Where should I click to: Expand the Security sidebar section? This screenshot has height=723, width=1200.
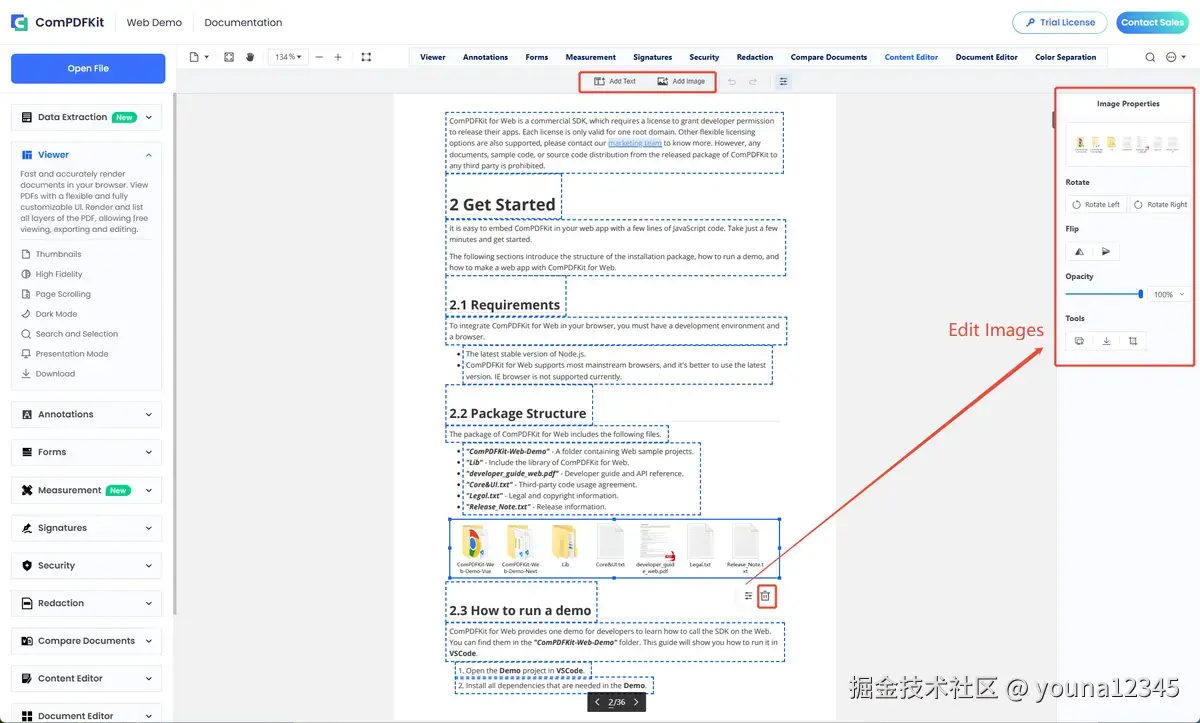pos(86,565)
